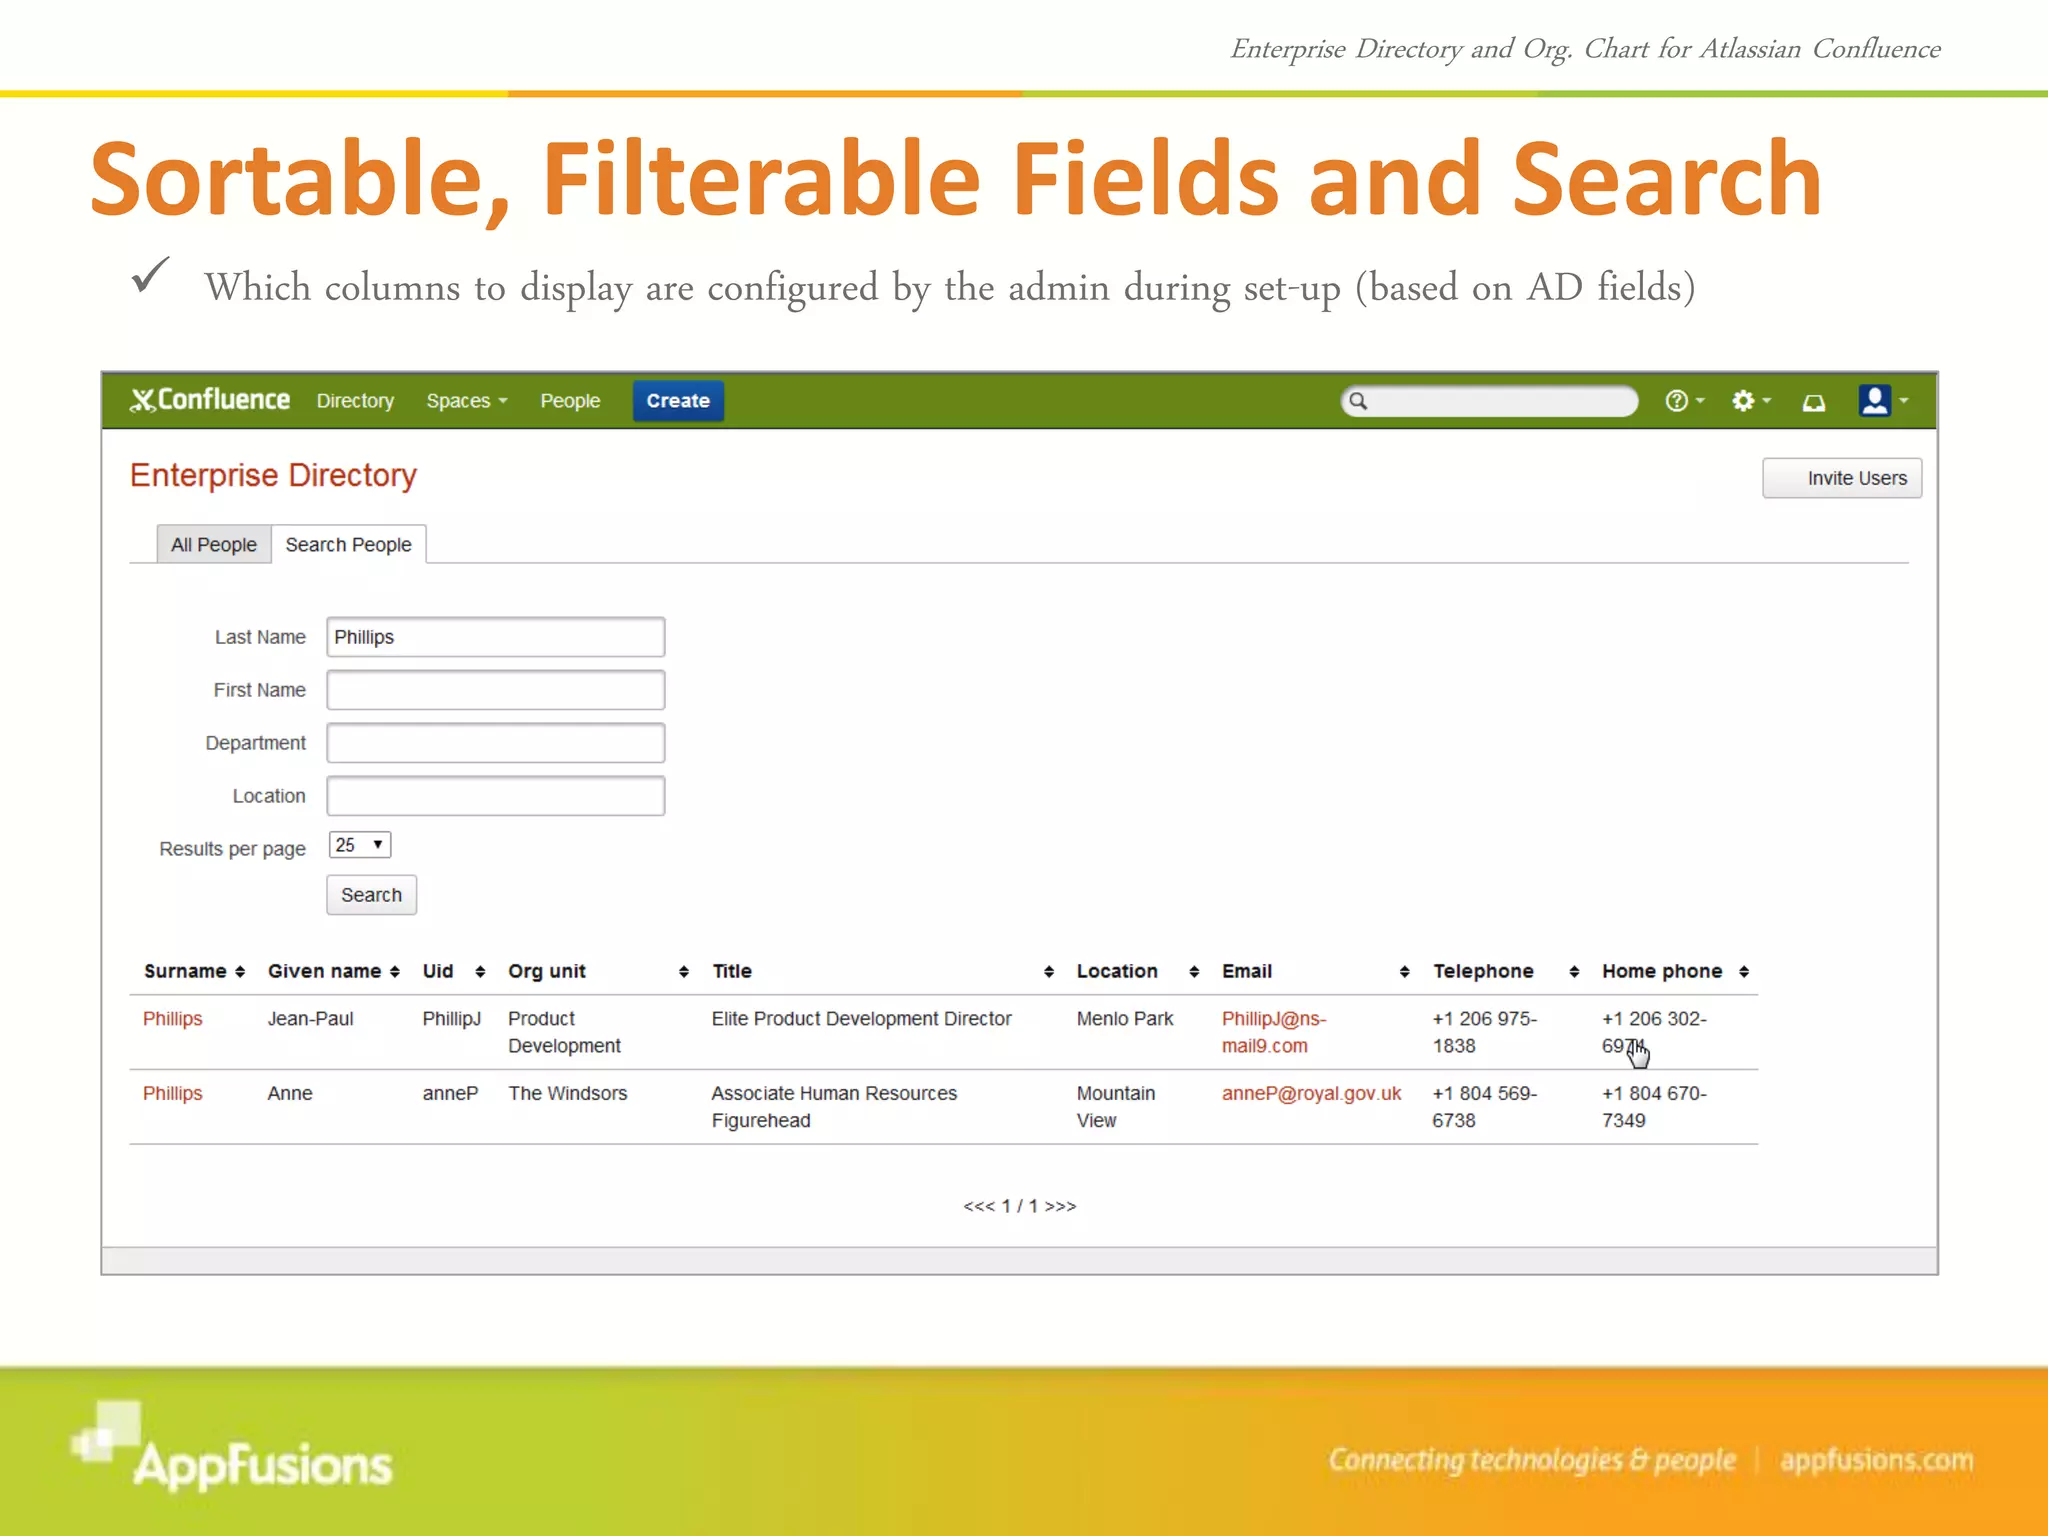This screenshot has height=1536, width=2048.
Task: Click the Department input field
Action: (495, 743)
